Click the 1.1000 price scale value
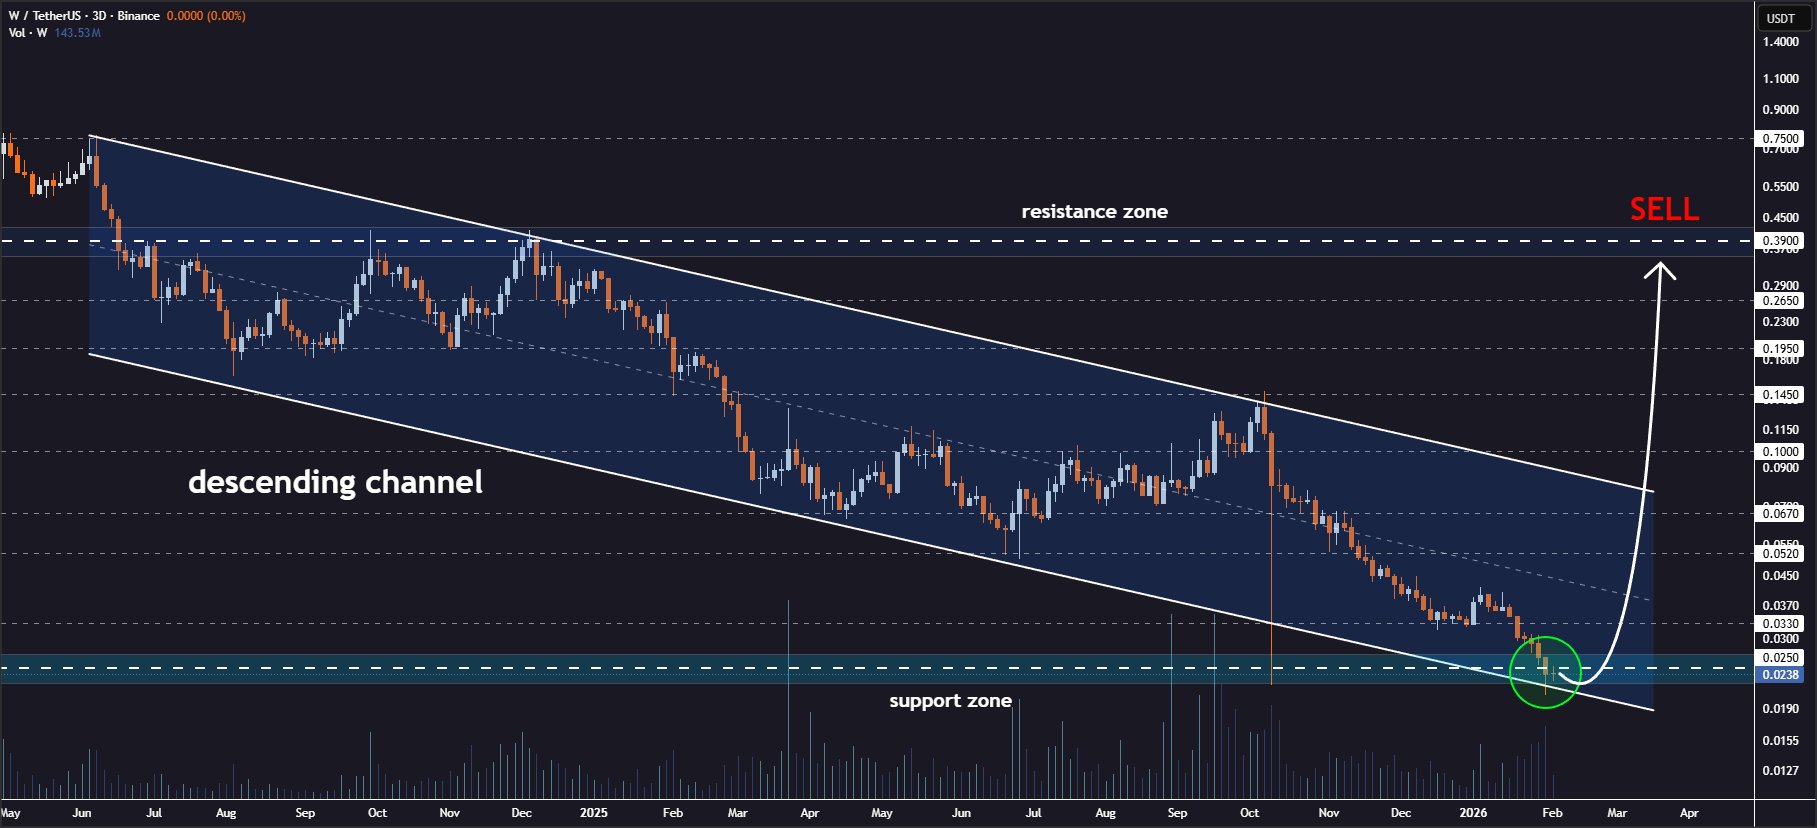Image resolution: width=1817 pixels, height=828 pixels. coord(1780,79)
